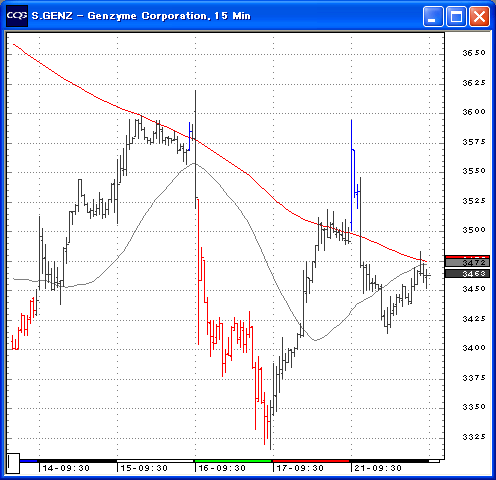Click the CQG logo icon in title bar

point(17,16)
